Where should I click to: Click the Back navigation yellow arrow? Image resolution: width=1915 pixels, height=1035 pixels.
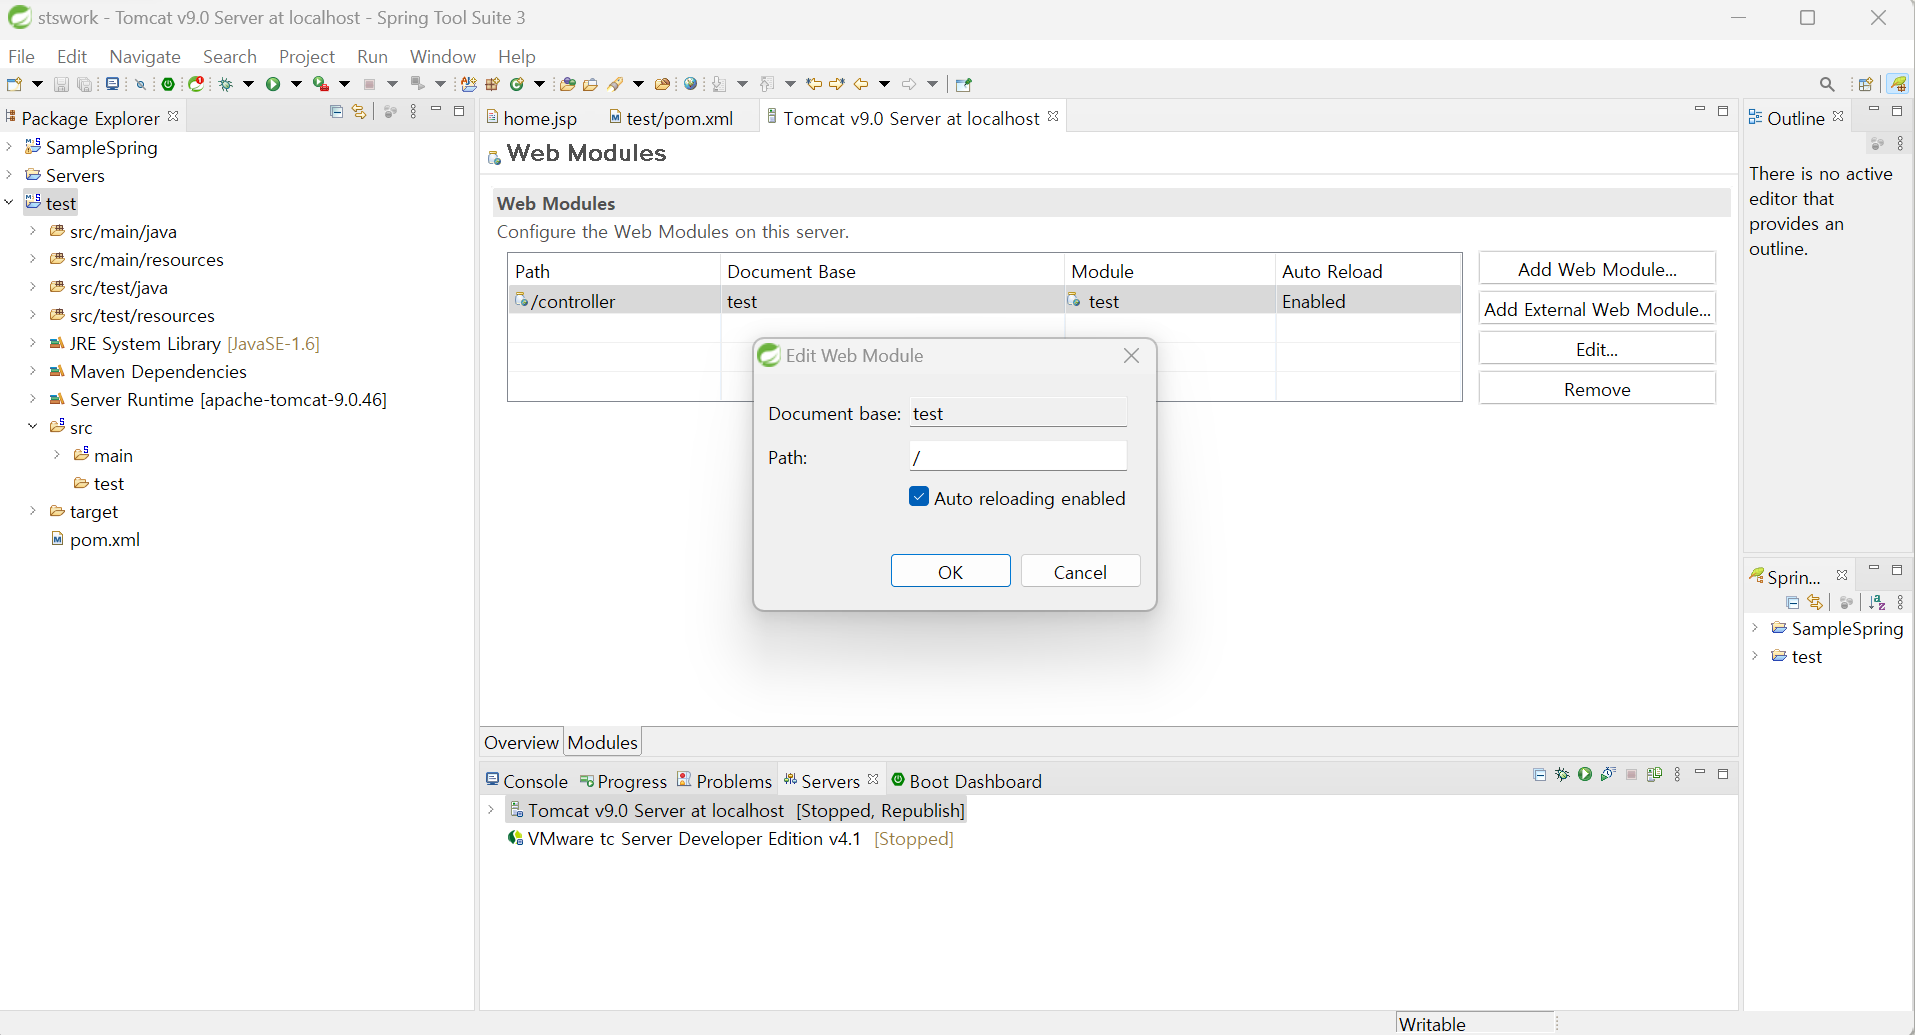[861, 84]
